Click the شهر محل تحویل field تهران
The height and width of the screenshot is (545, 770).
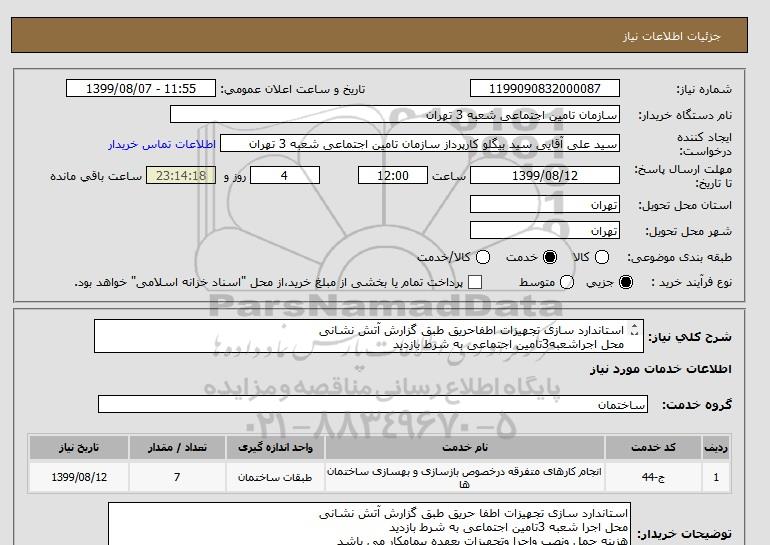point(545,230)
